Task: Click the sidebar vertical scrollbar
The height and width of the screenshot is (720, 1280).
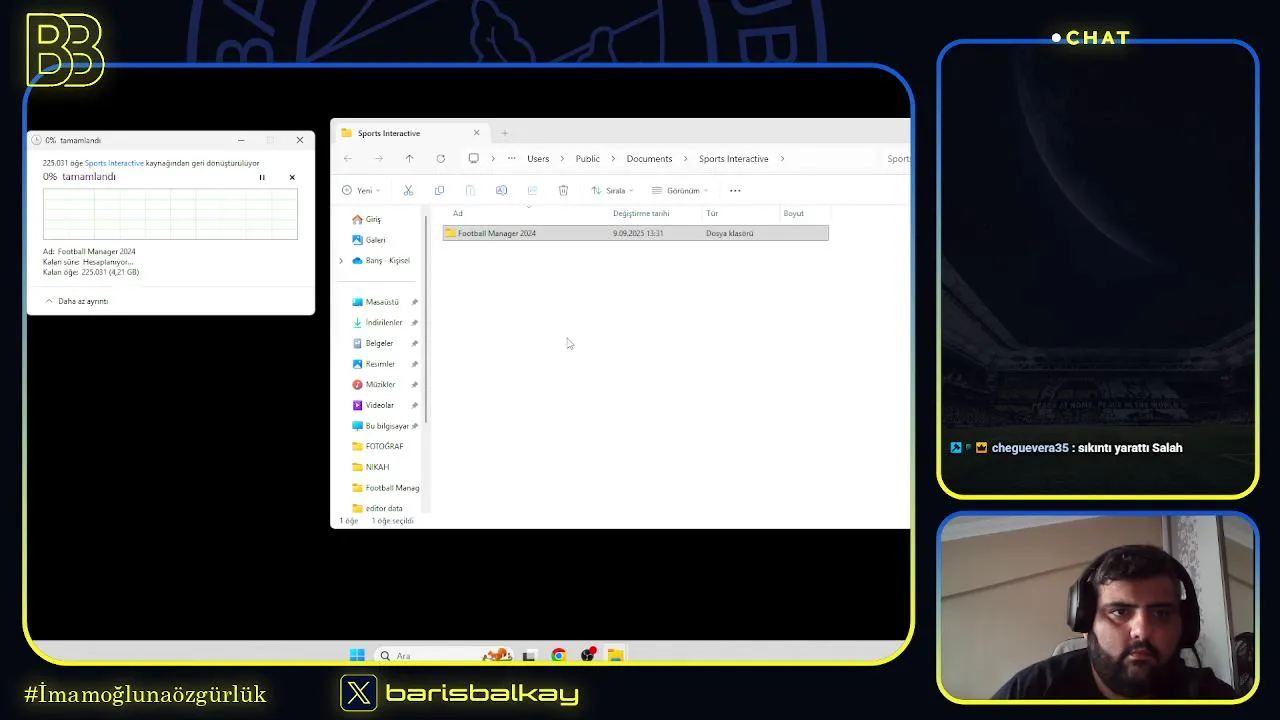Action: click(x=426, y=320)
